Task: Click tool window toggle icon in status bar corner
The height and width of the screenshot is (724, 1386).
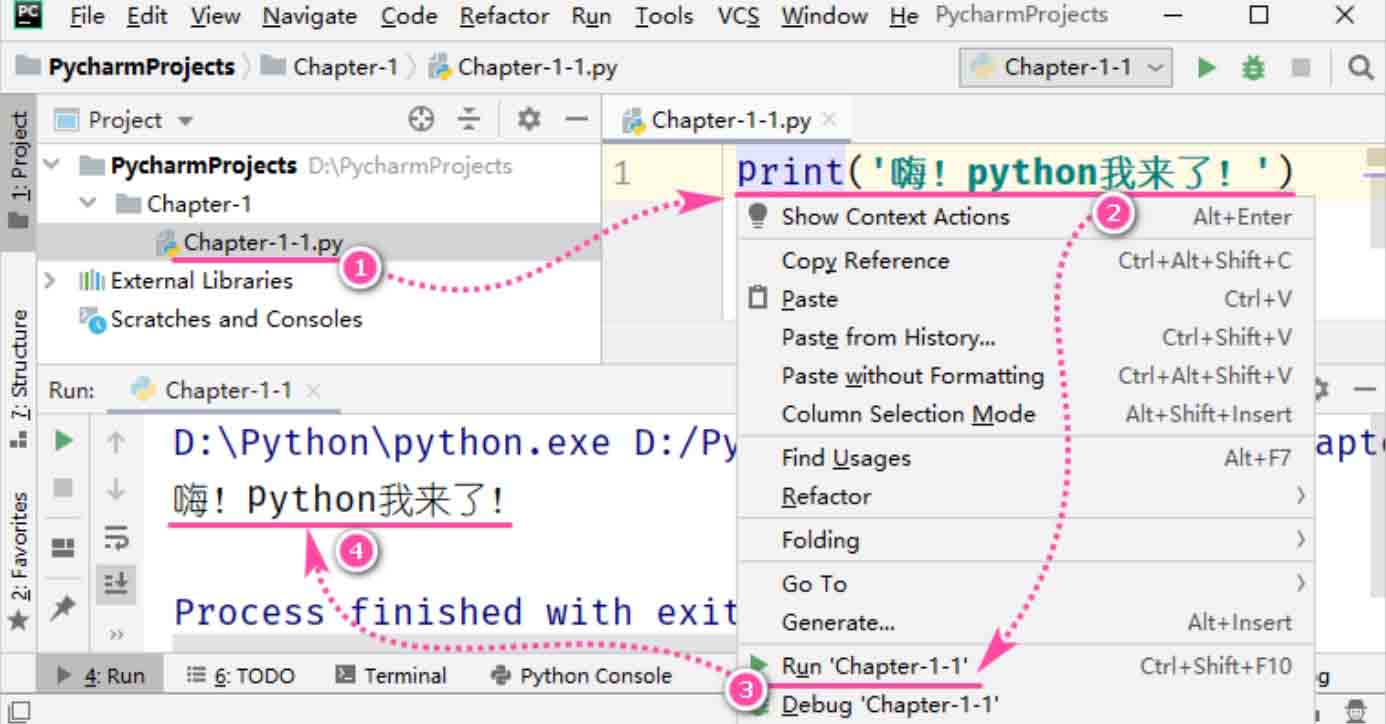Action: pos(19,712)
